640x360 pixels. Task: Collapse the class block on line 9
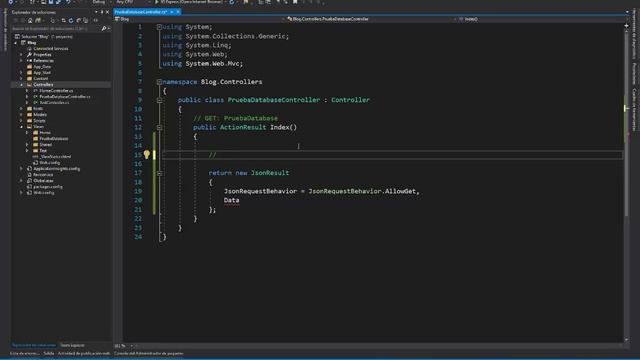(159, 100)
